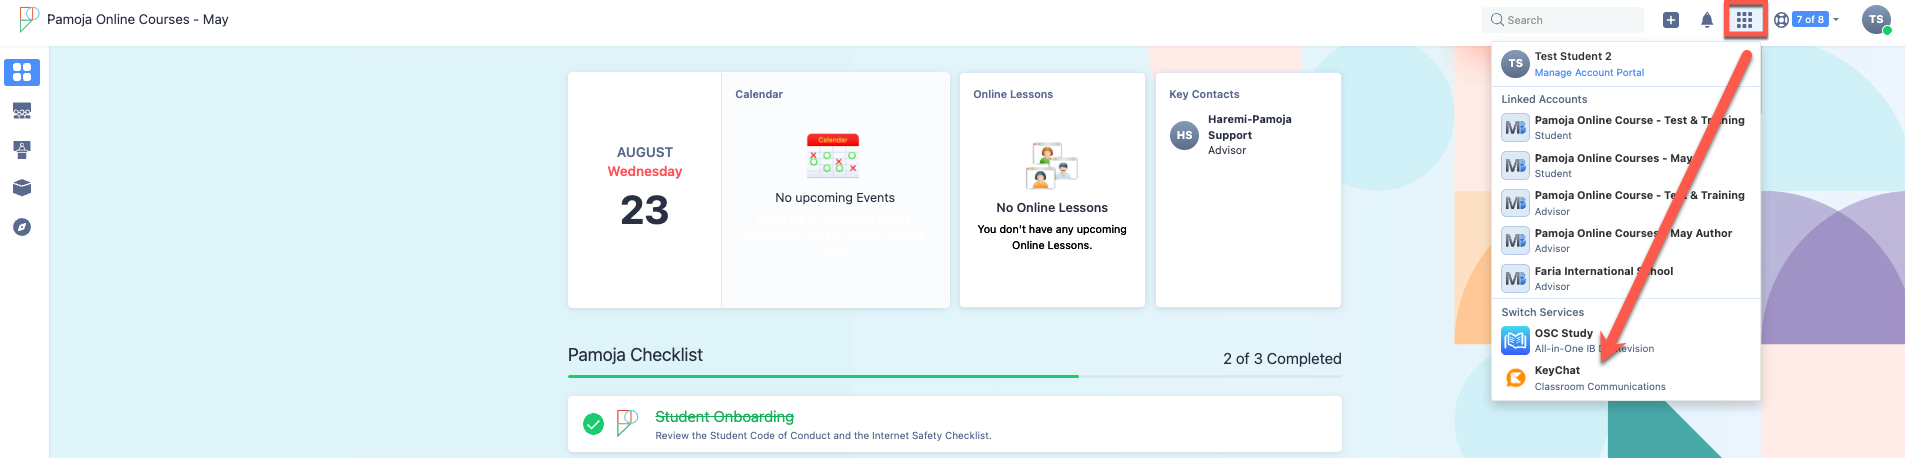Open the classes icon in left sidebar
Screen dimensions: 1905x458
[22, 111]
